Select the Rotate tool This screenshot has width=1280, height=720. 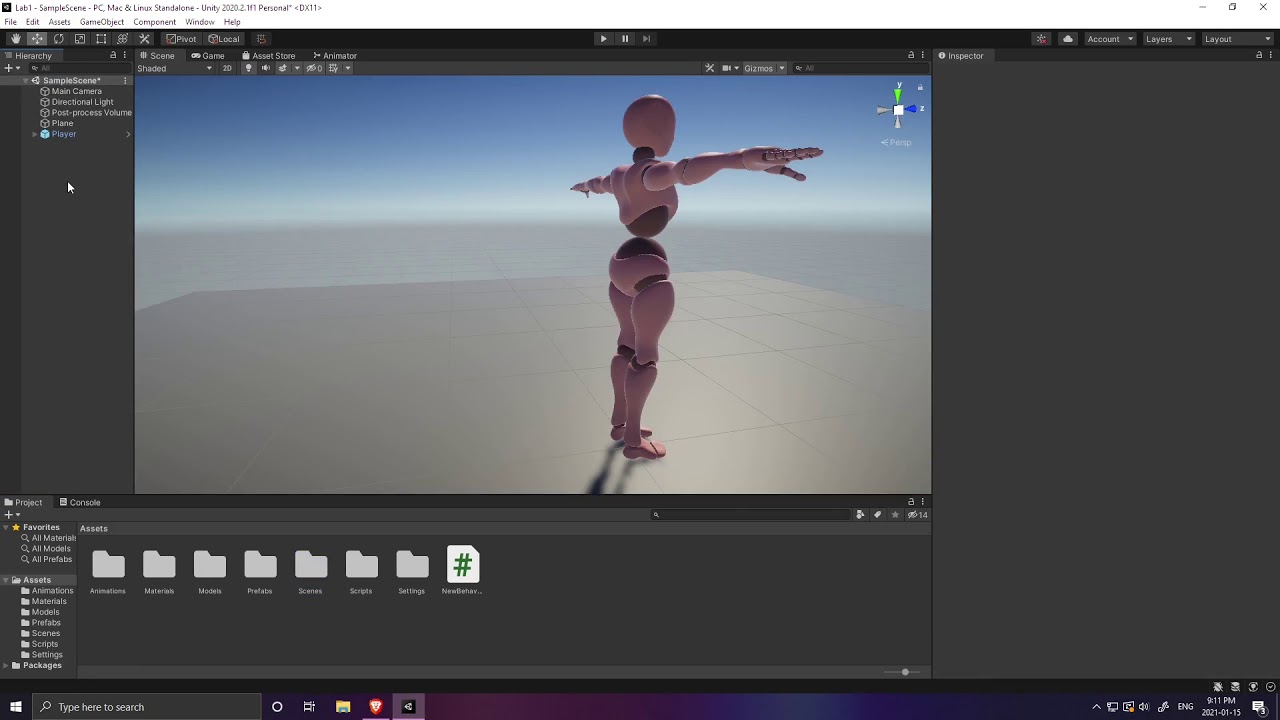(58, 39)
